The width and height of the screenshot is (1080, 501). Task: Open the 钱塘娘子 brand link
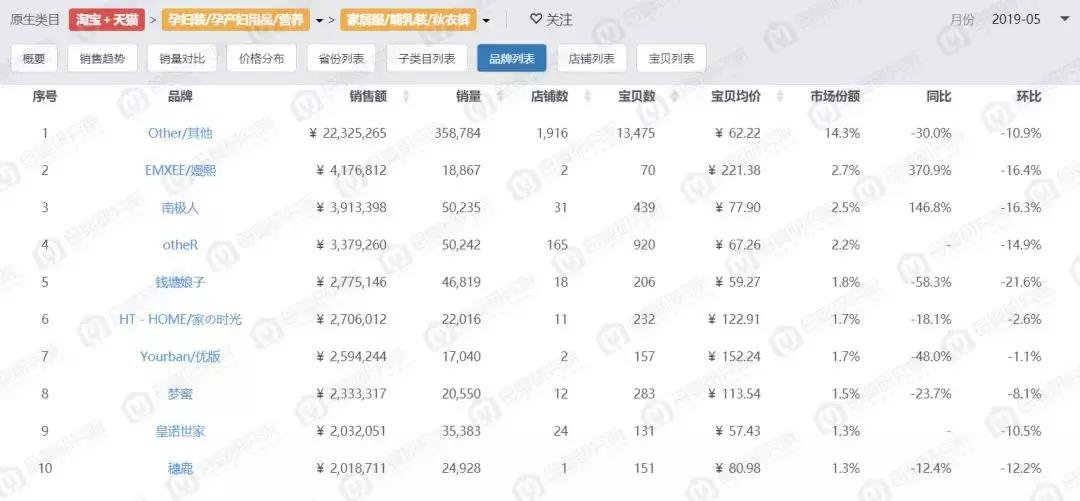(x=180, y=282)
